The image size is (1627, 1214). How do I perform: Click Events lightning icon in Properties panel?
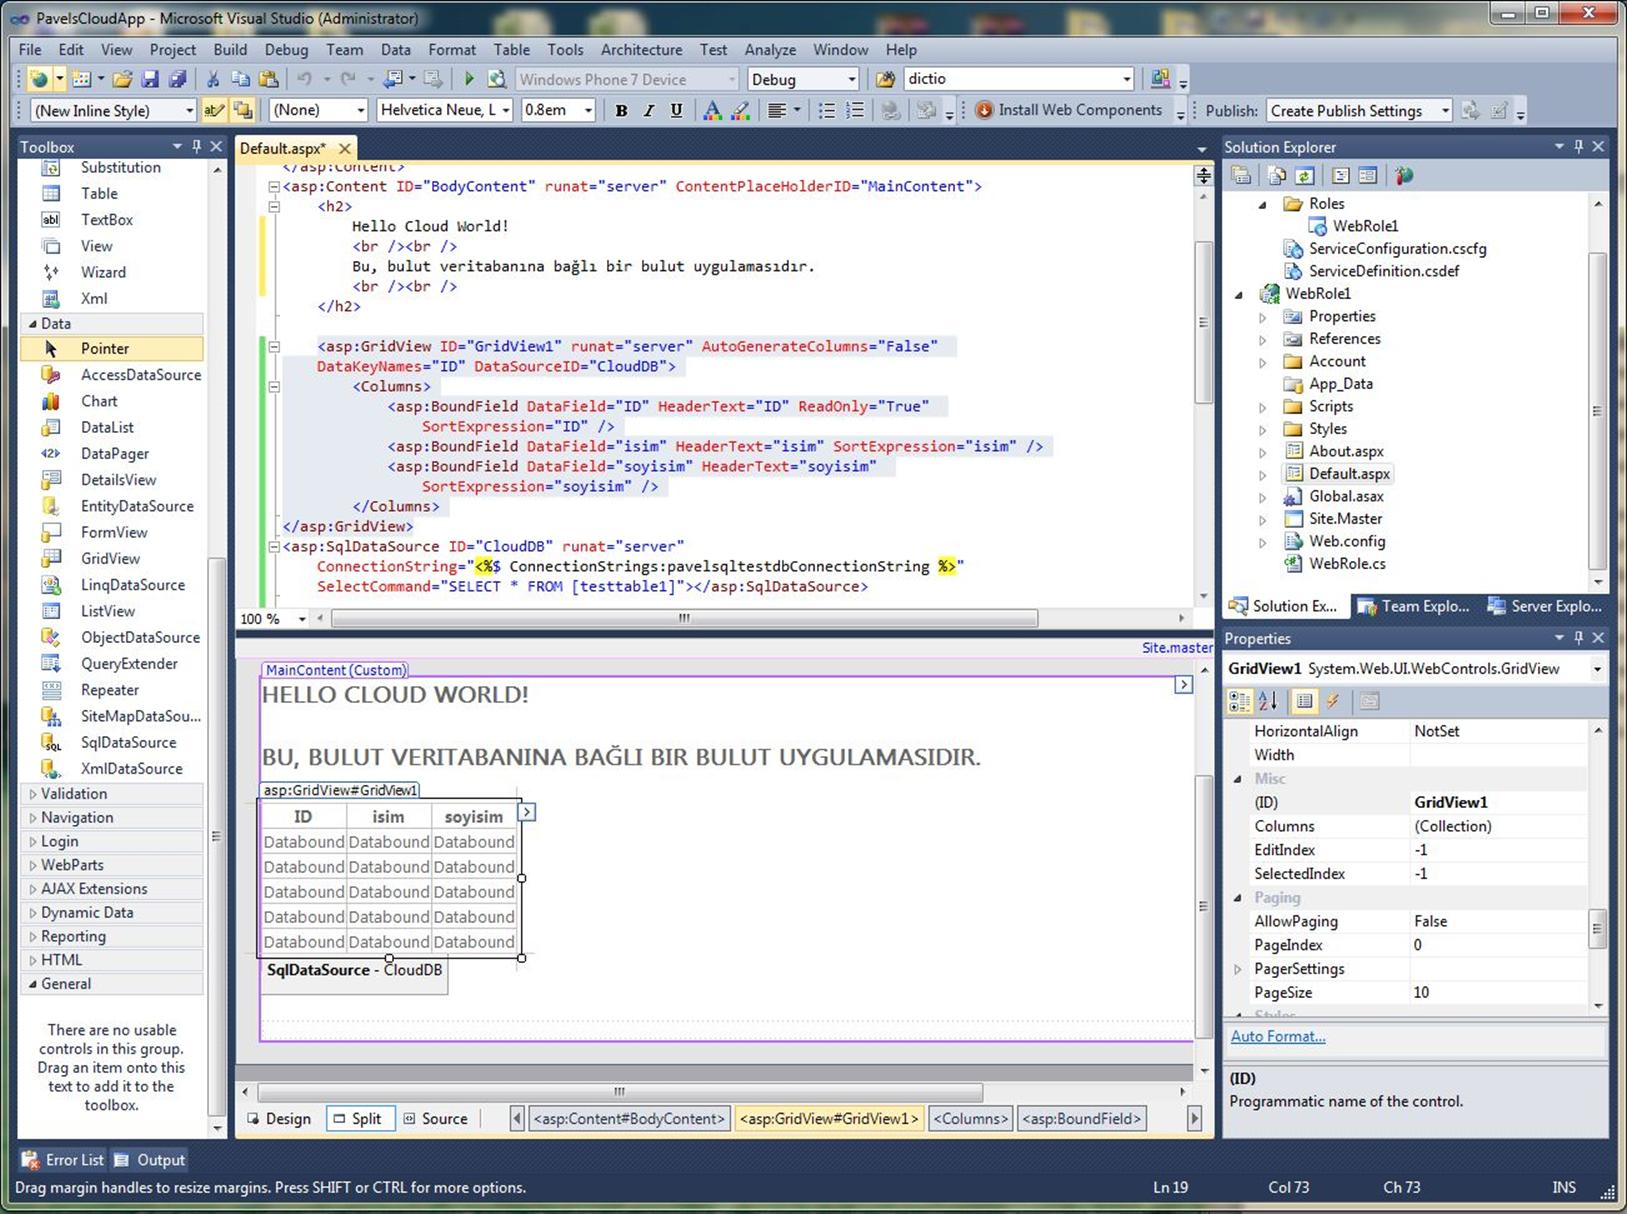(1333, 701)
